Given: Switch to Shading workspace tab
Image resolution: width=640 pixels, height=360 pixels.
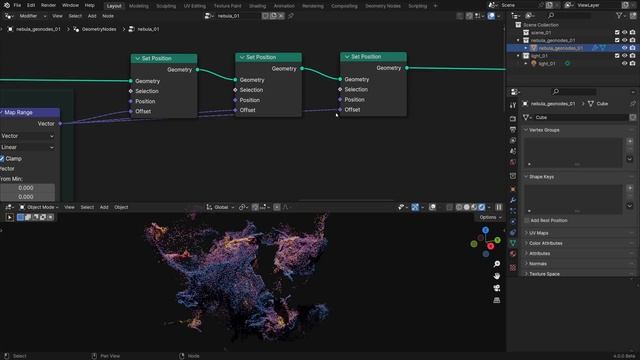Looking at the screenshot, I should [x=257, y=6].
